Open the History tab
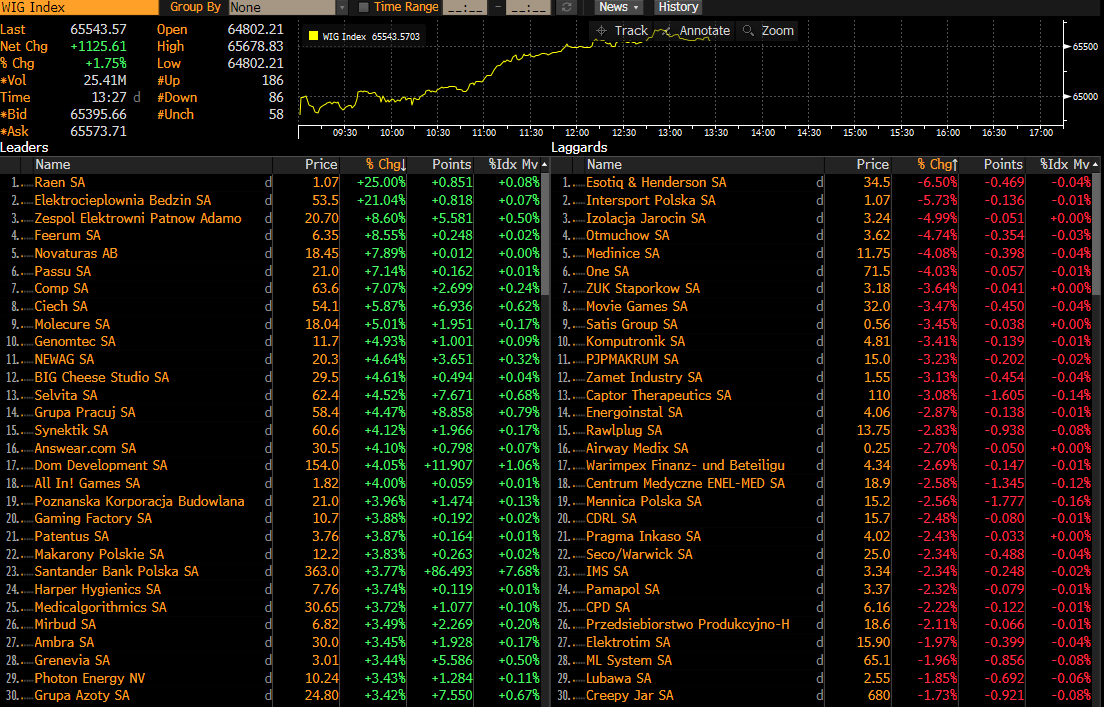The height and width of the screenshot is (707, 1104). [678, 7]
